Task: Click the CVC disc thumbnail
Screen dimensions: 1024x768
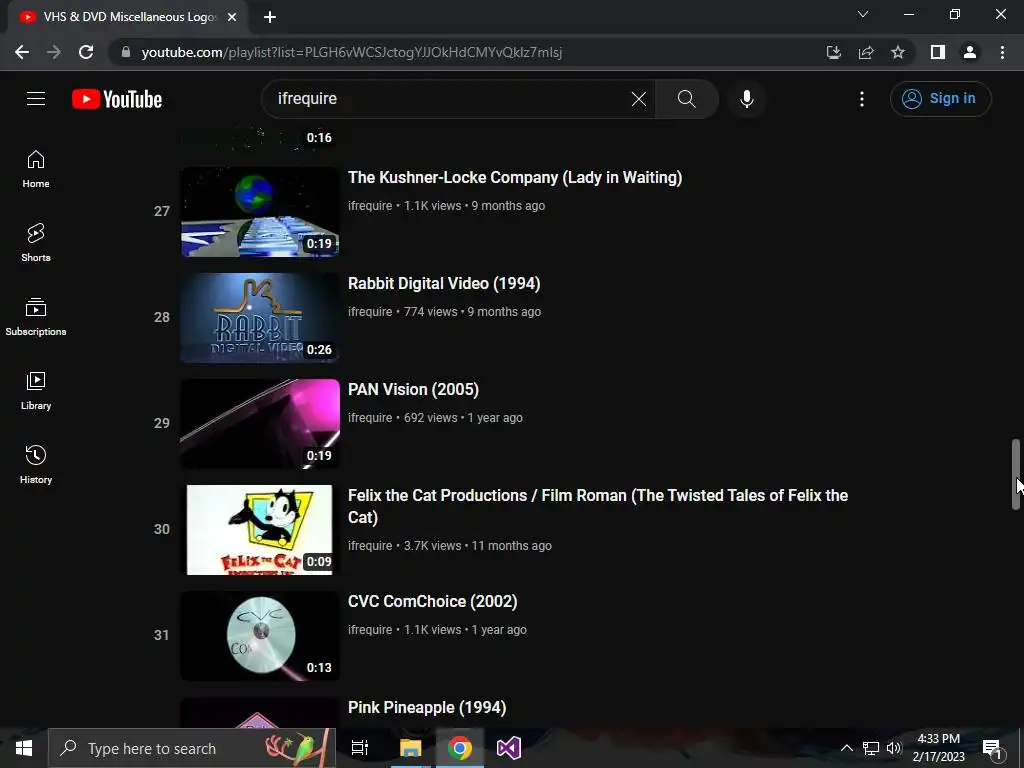Action: tap(260, 635)
